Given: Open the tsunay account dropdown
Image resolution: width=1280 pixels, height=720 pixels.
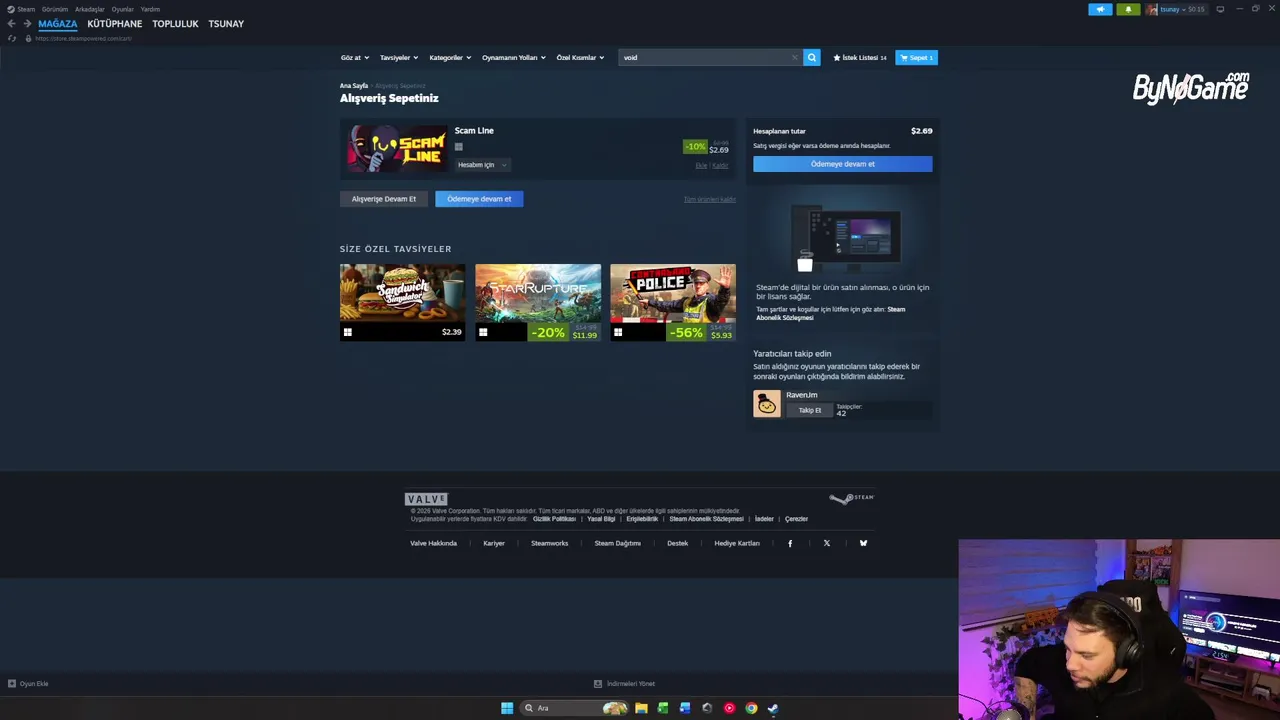Looking at the screenshot, I should [x=1175, y=9].
